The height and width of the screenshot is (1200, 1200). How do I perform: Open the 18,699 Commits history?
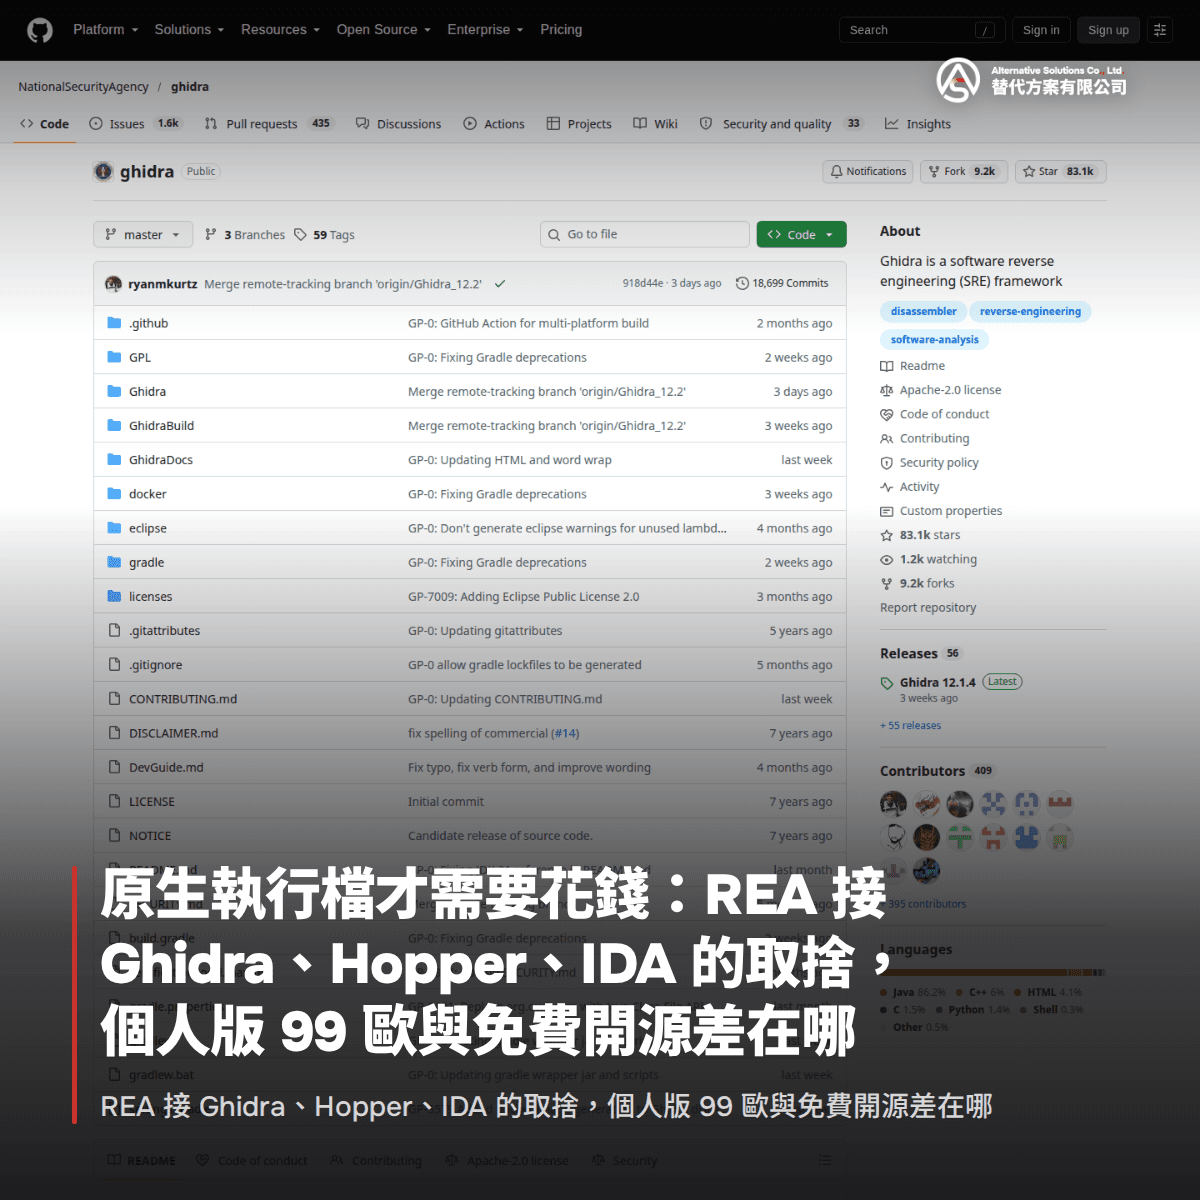782,284
